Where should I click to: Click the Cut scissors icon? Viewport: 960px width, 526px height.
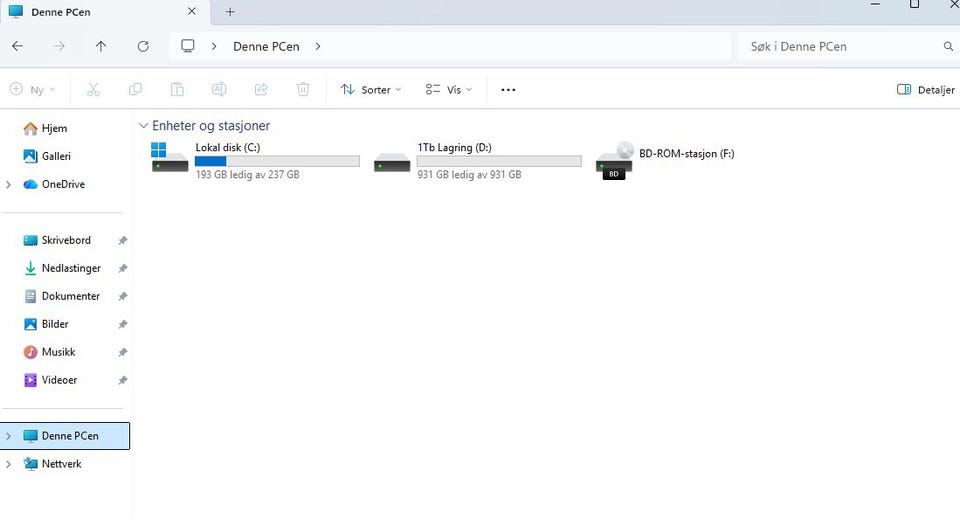click(93, 89)
